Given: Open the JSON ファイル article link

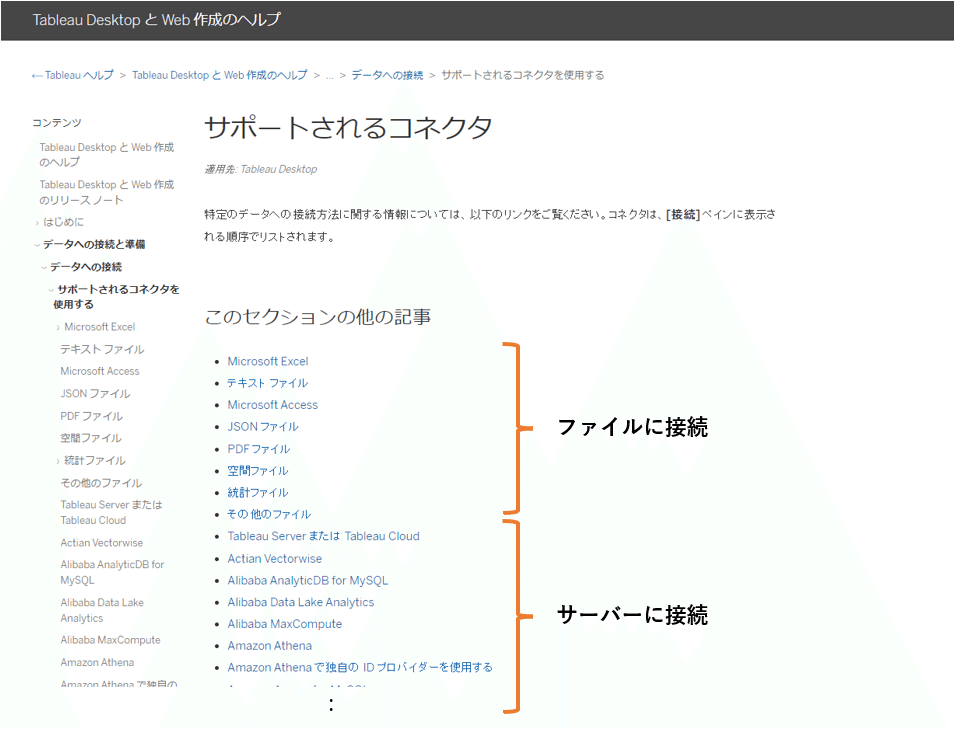Looking at the screenshot, I should (263, 427).
